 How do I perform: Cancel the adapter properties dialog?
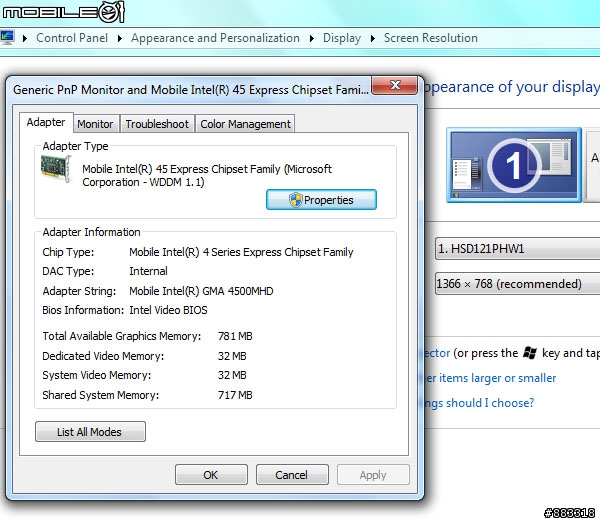(292, 475)
